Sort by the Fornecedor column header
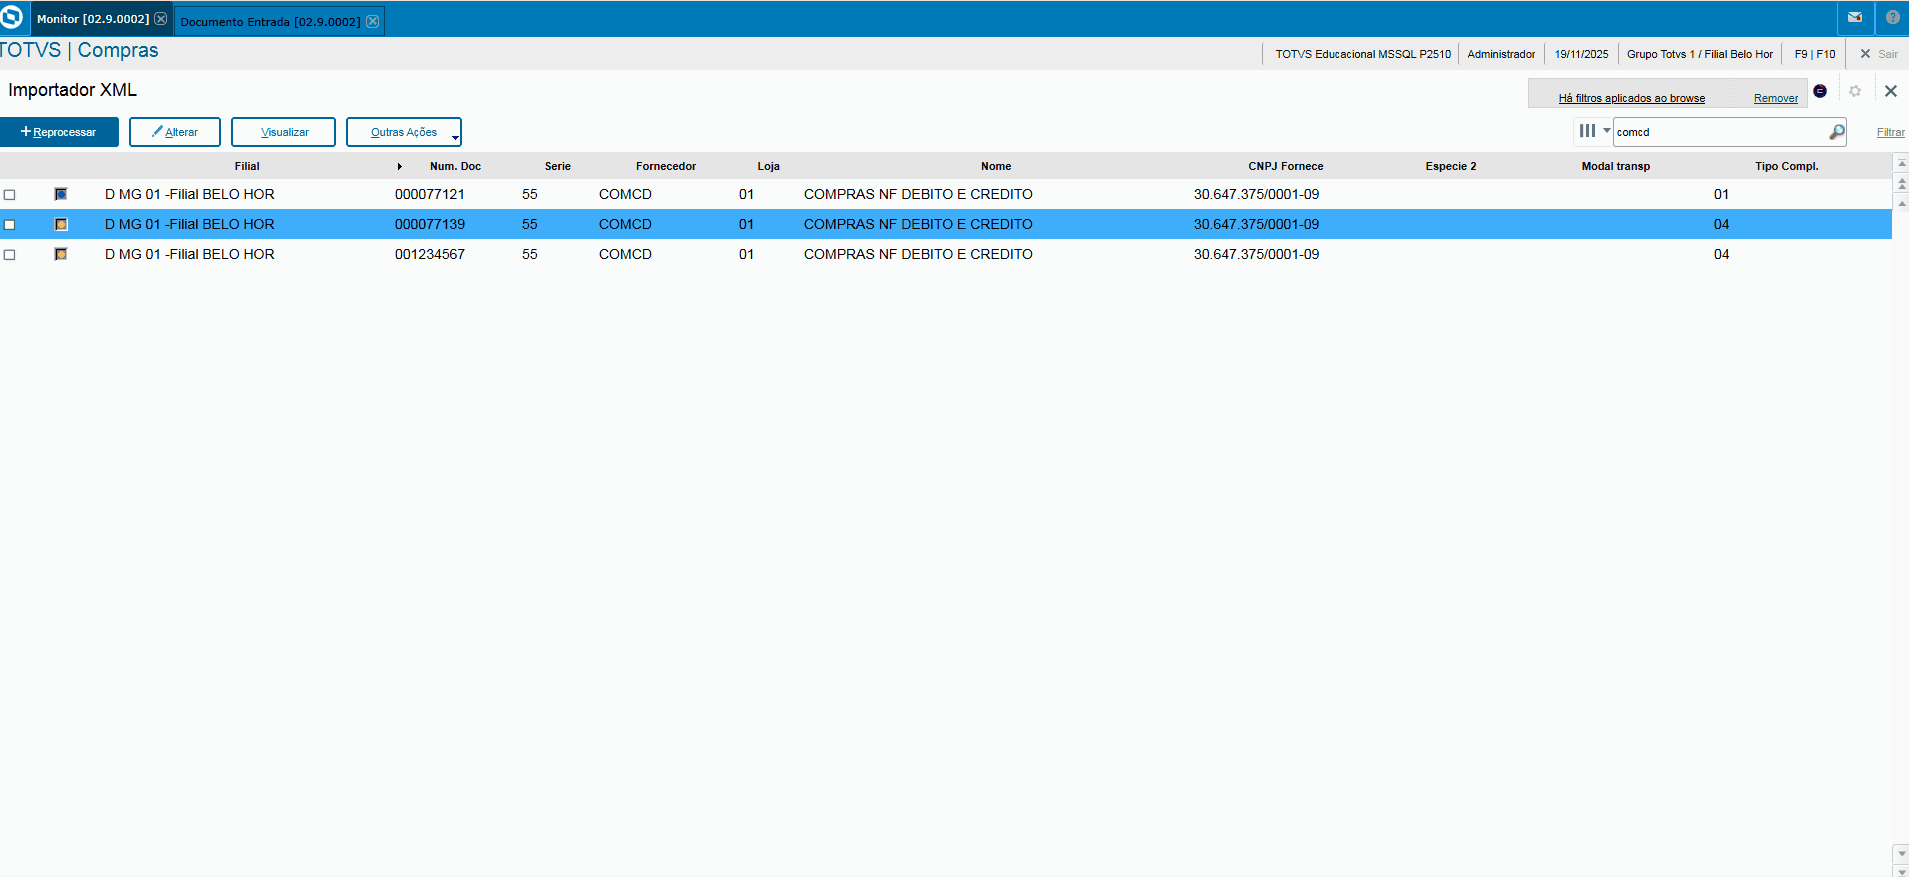 [666, 166]
